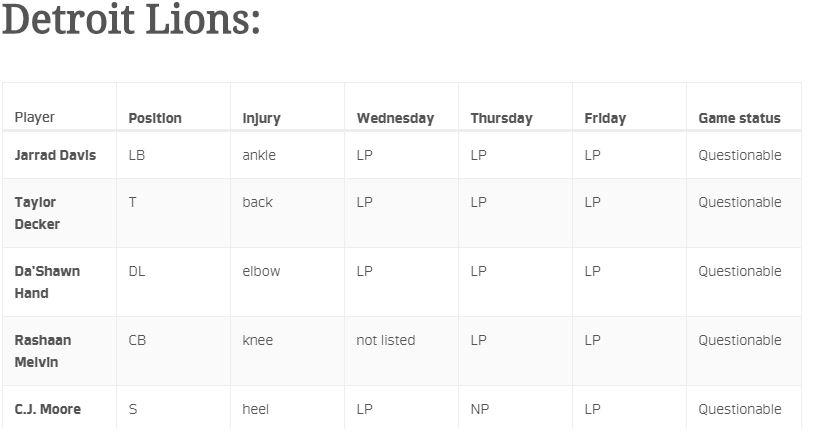
Task: Click the Detroit Lions heading
Action: [131, 20]
